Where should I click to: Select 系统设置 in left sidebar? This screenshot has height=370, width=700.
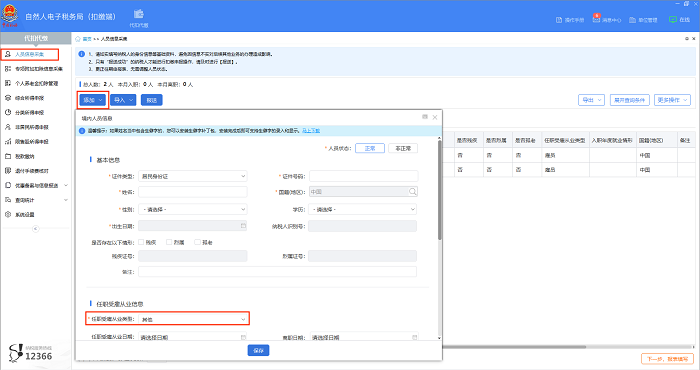click(25, 215)
